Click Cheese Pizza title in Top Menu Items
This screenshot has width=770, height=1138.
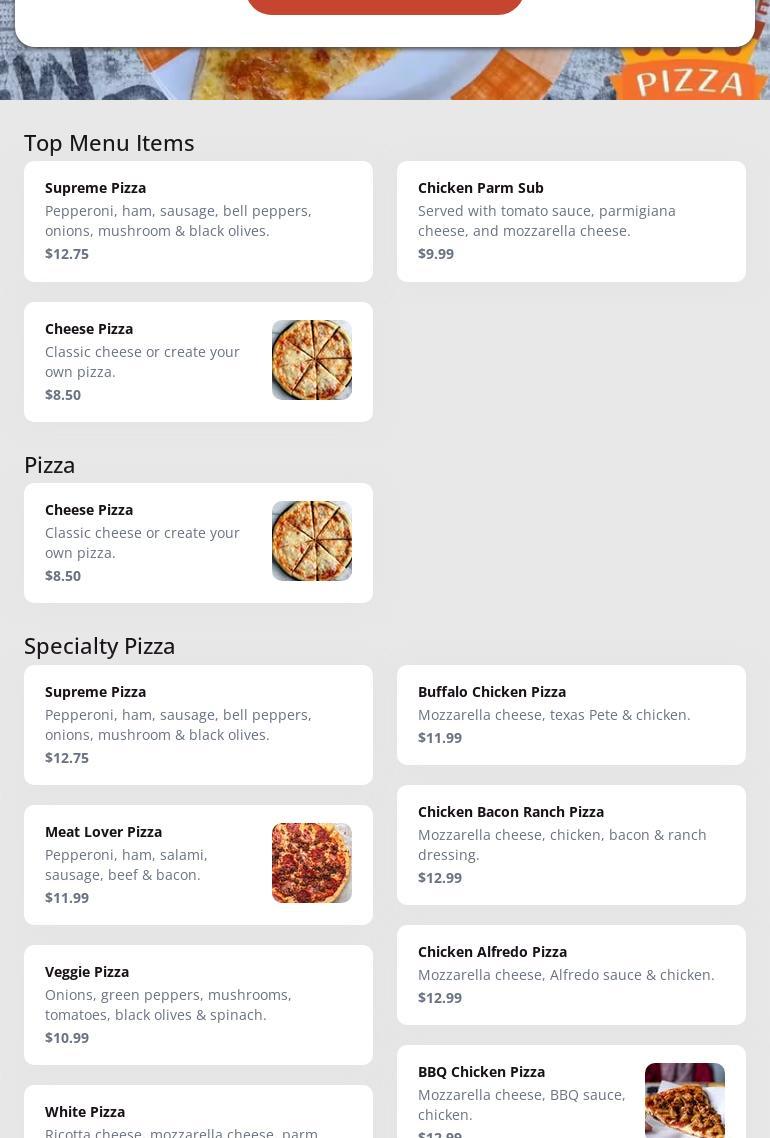89,329
